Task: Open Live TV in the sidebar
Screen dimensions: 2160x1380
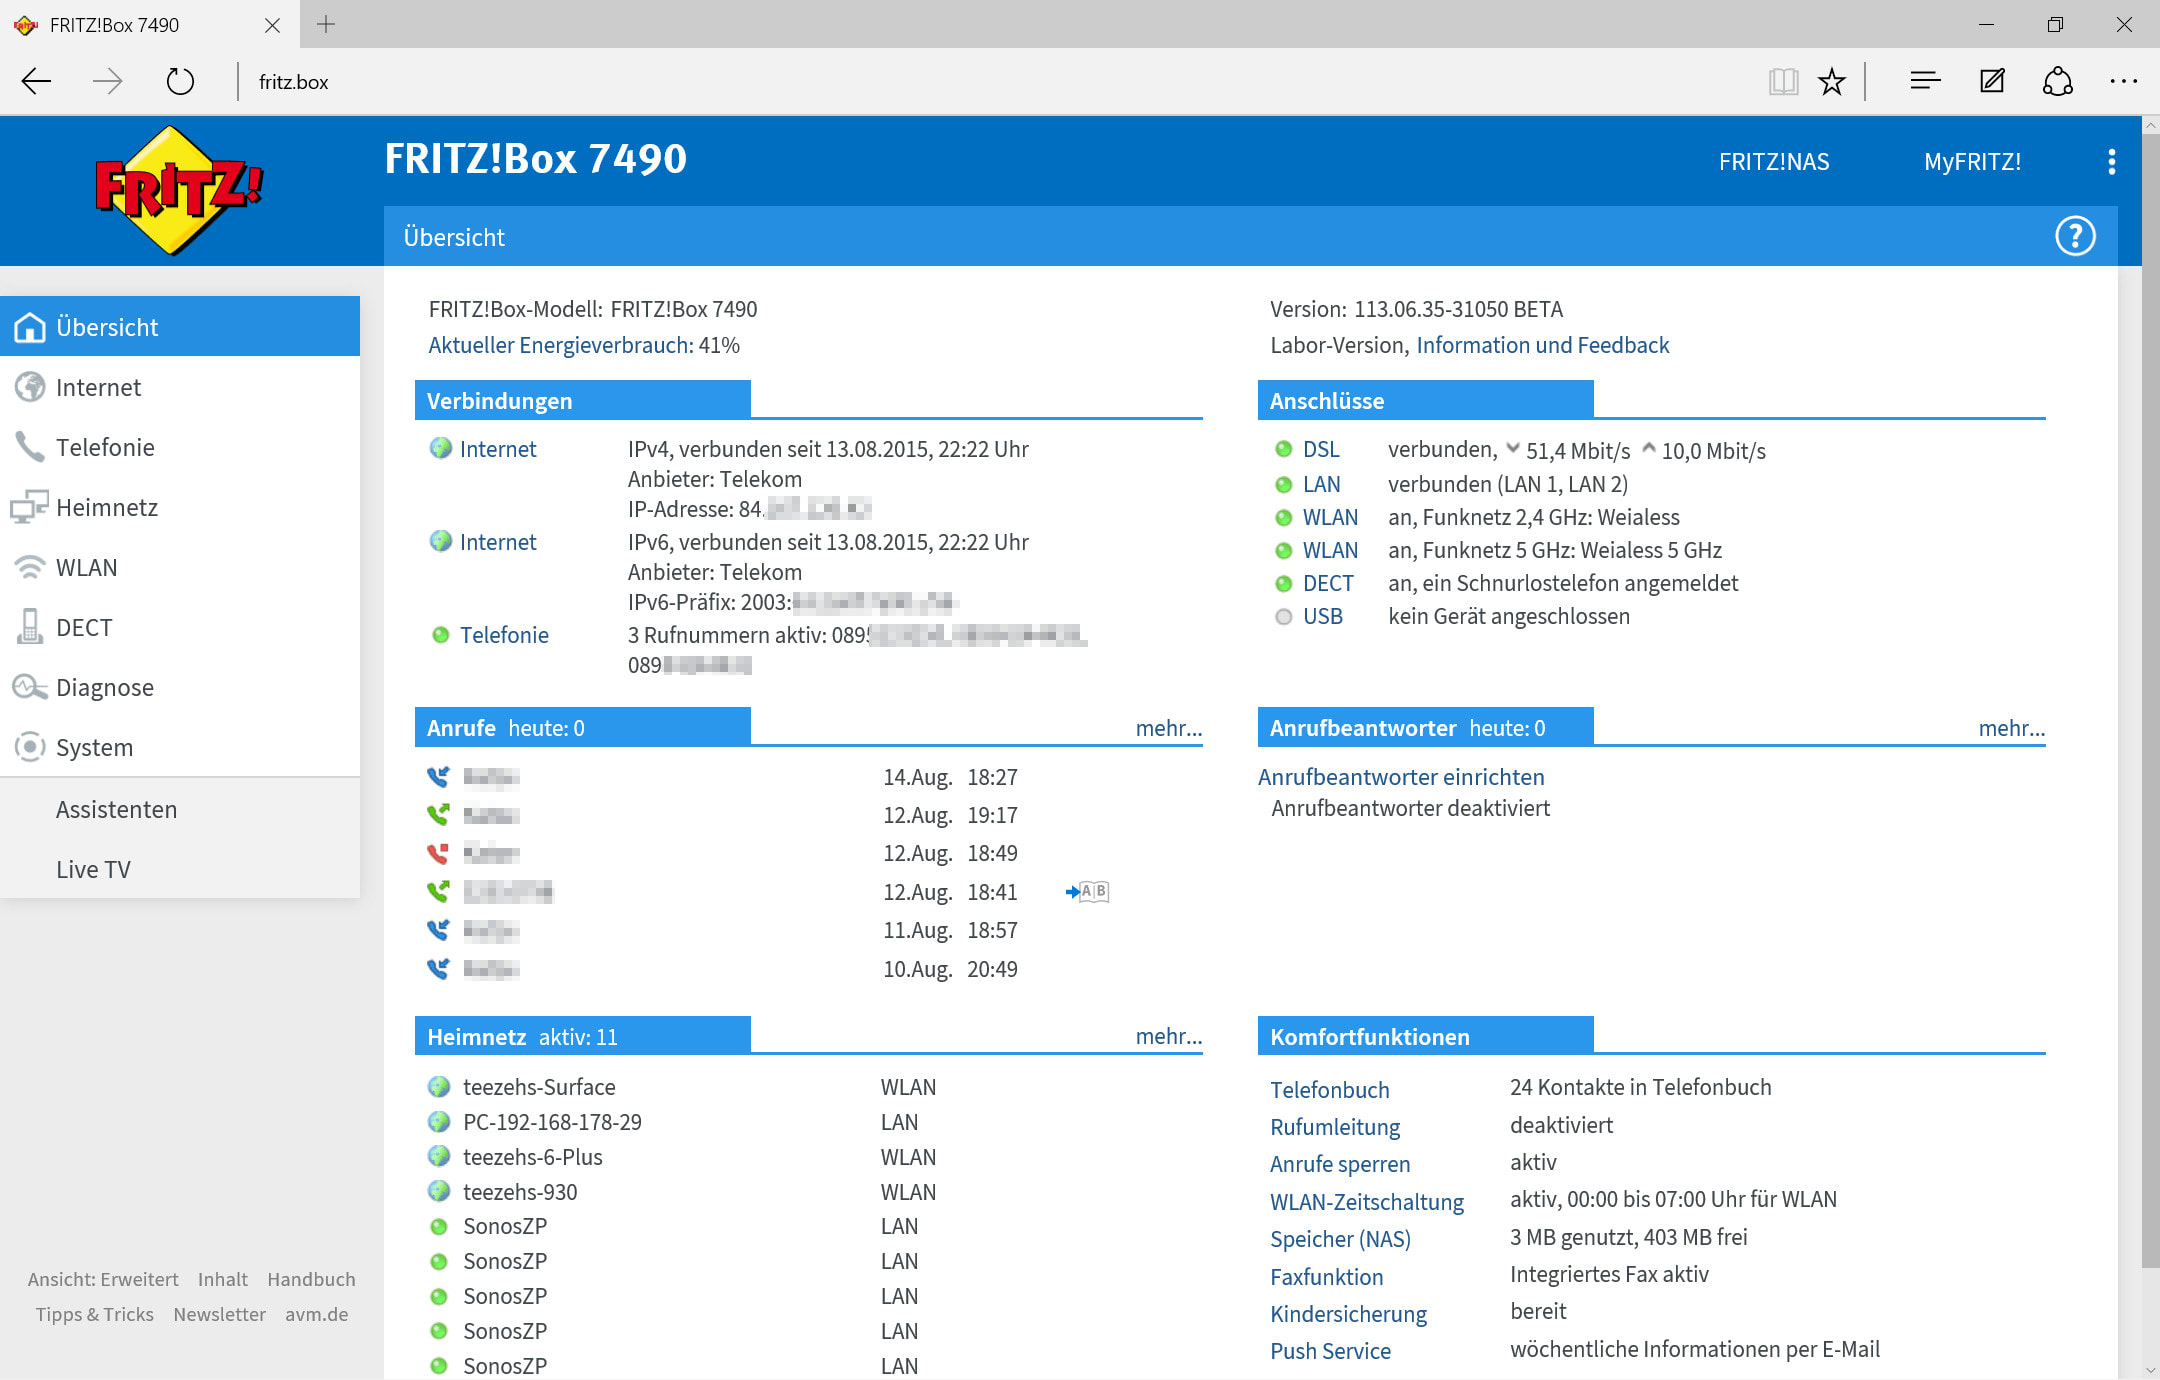Action: tap(93, 869)
